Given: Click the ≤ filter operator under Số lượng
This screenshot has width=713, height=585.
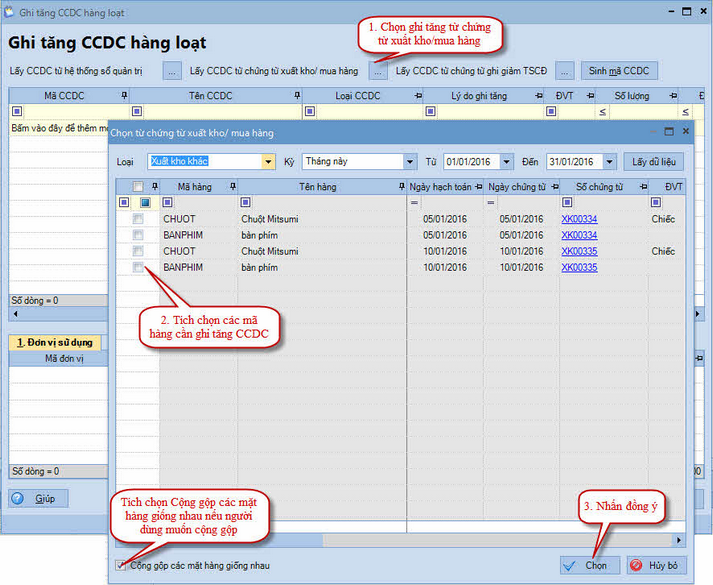Looking at the screenshot, I should (x=603, y=111).
